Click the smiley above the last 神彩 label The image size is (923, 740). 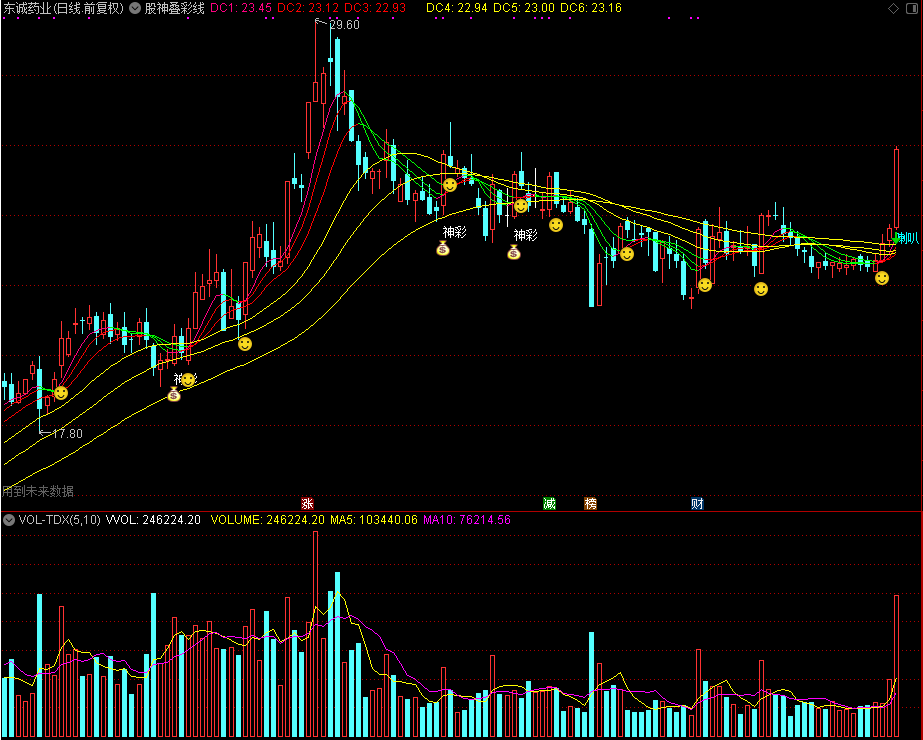(521, 206)
